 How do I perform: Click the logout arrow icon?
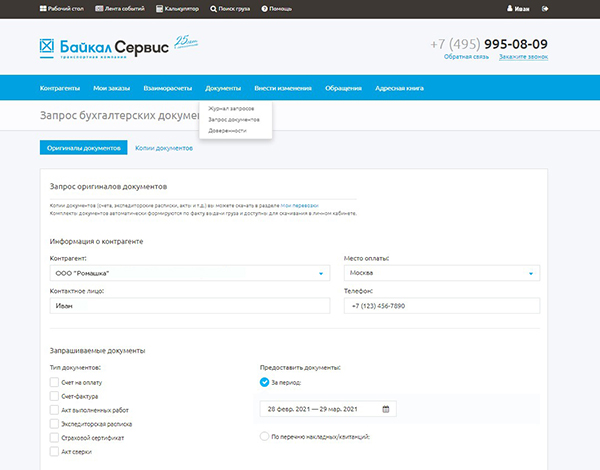pos(545,8)
